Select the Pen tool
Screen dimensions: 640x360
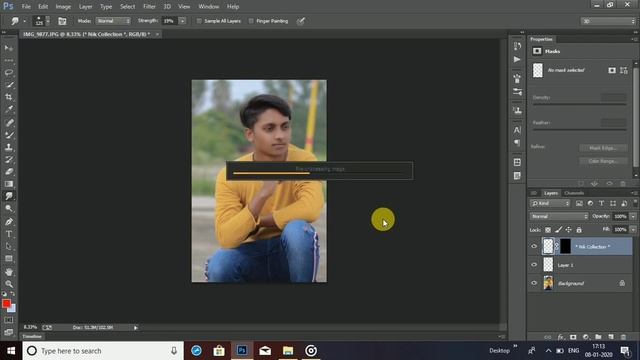coord(9,222)
